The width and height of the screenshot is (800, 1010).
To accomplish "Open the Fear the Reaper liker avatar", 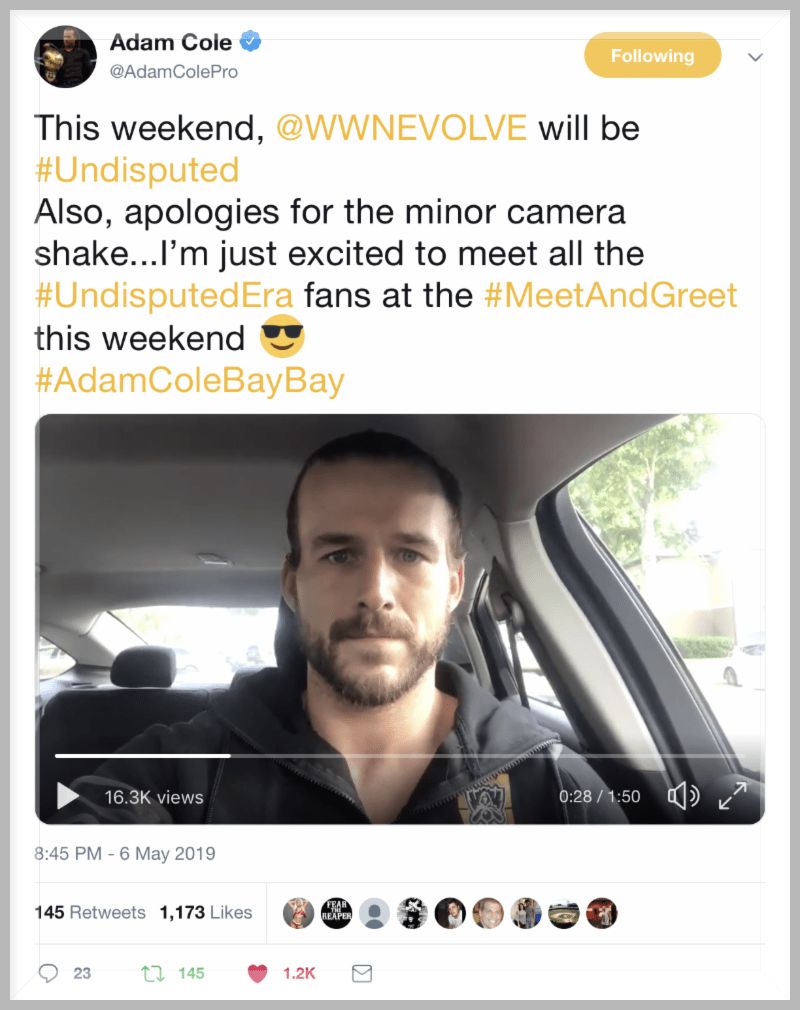I will (x=336, y=913).
